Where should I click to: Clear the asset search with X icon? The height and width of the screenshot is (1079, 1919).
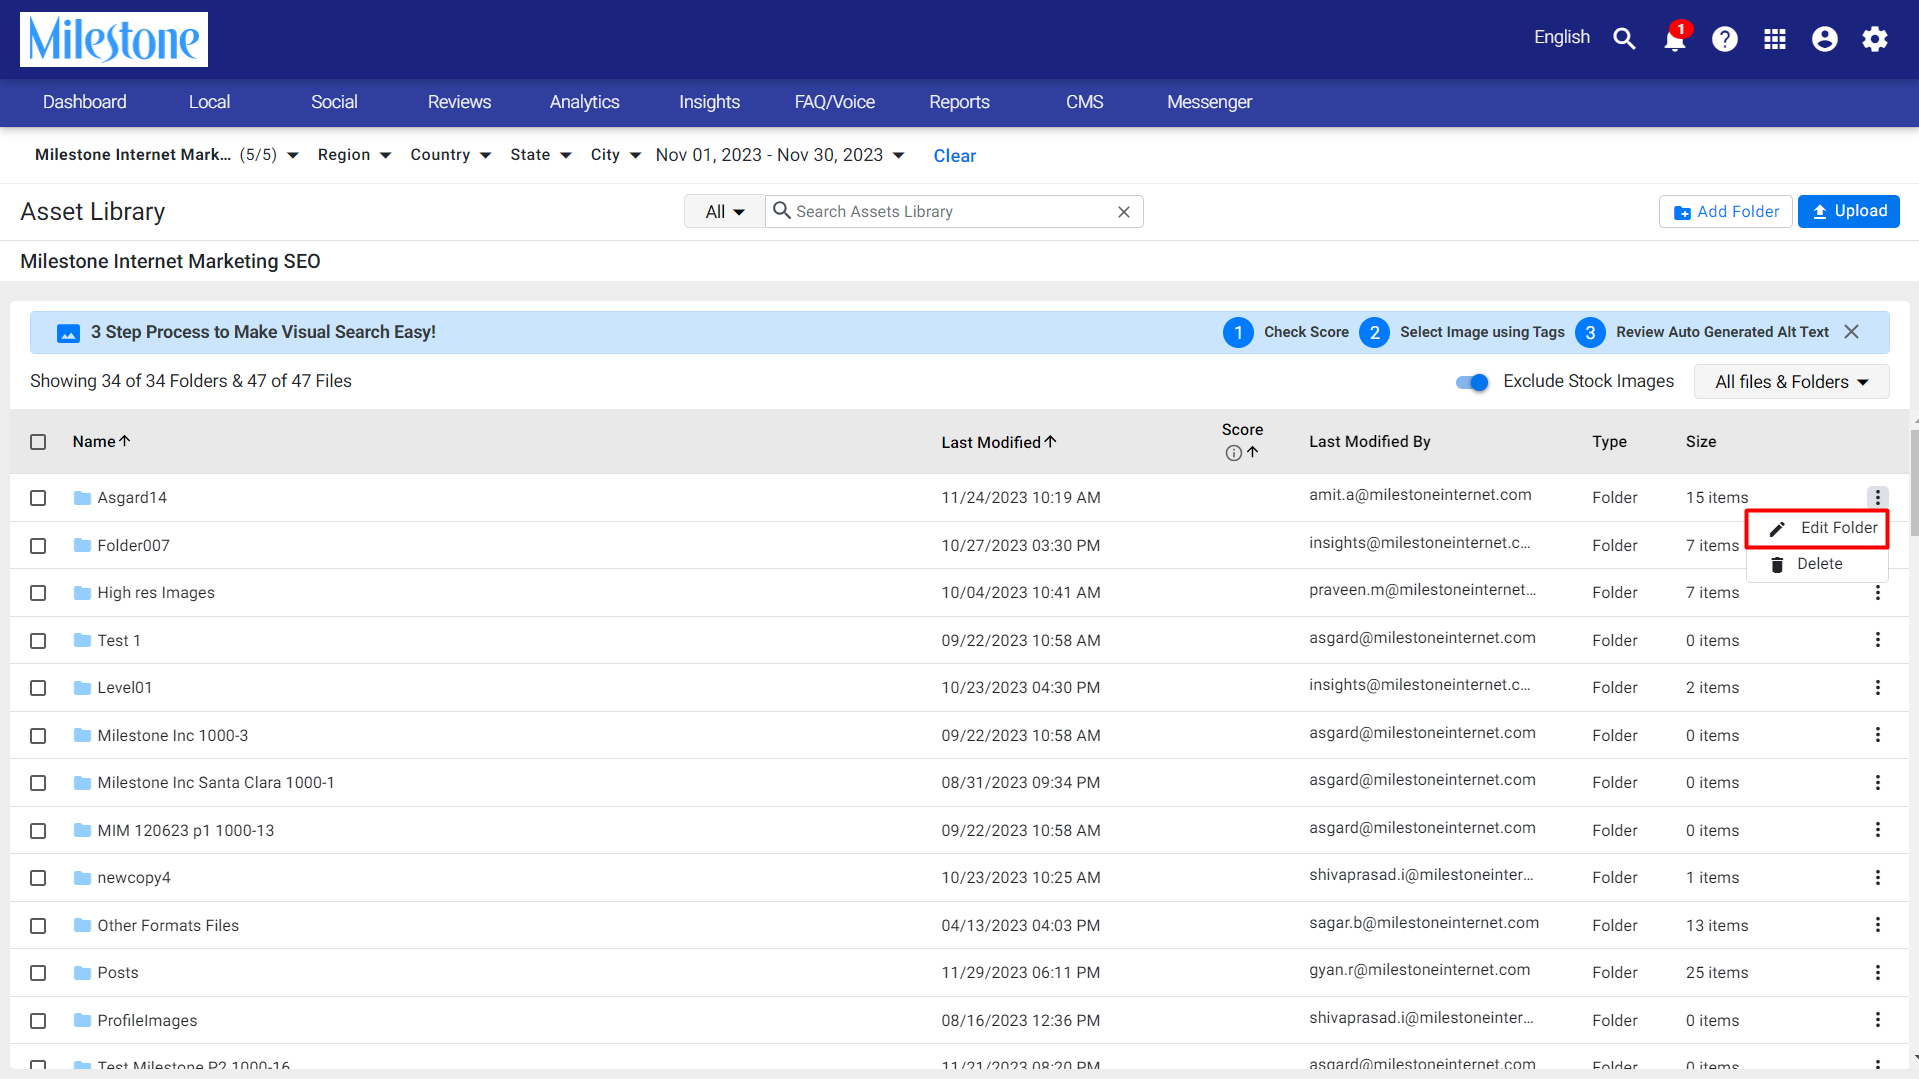tap(1124, 212)
